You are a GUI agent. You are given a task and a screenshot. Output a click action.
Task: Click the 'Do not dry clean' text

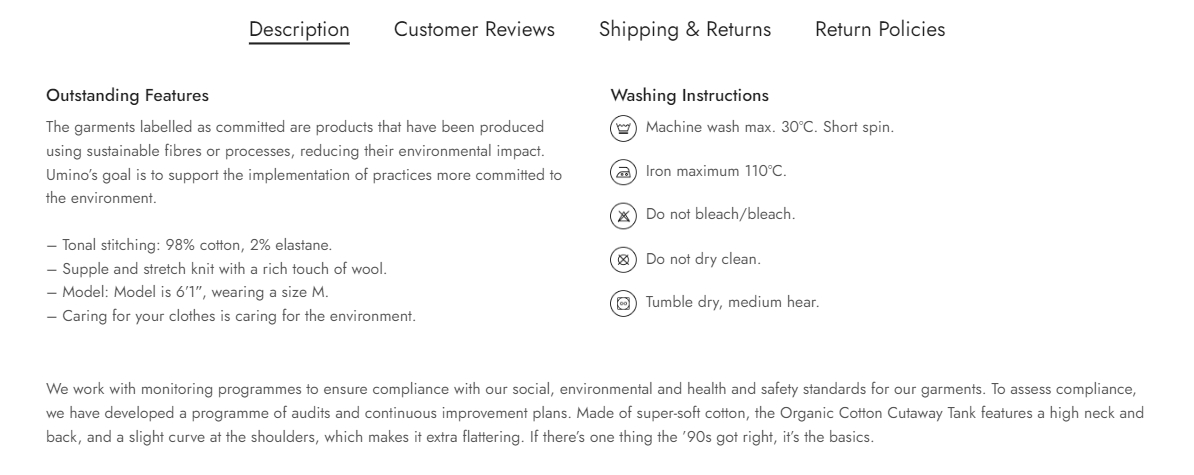click(x=703, y=259)
